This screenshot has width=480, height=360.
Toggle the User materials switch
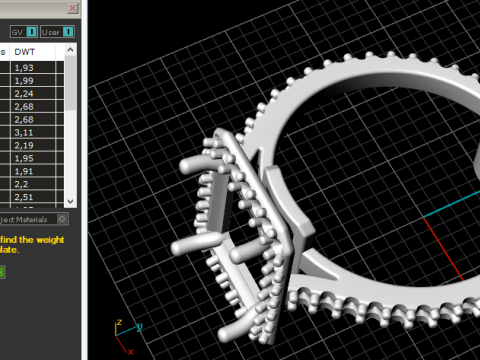click(57, 32)
